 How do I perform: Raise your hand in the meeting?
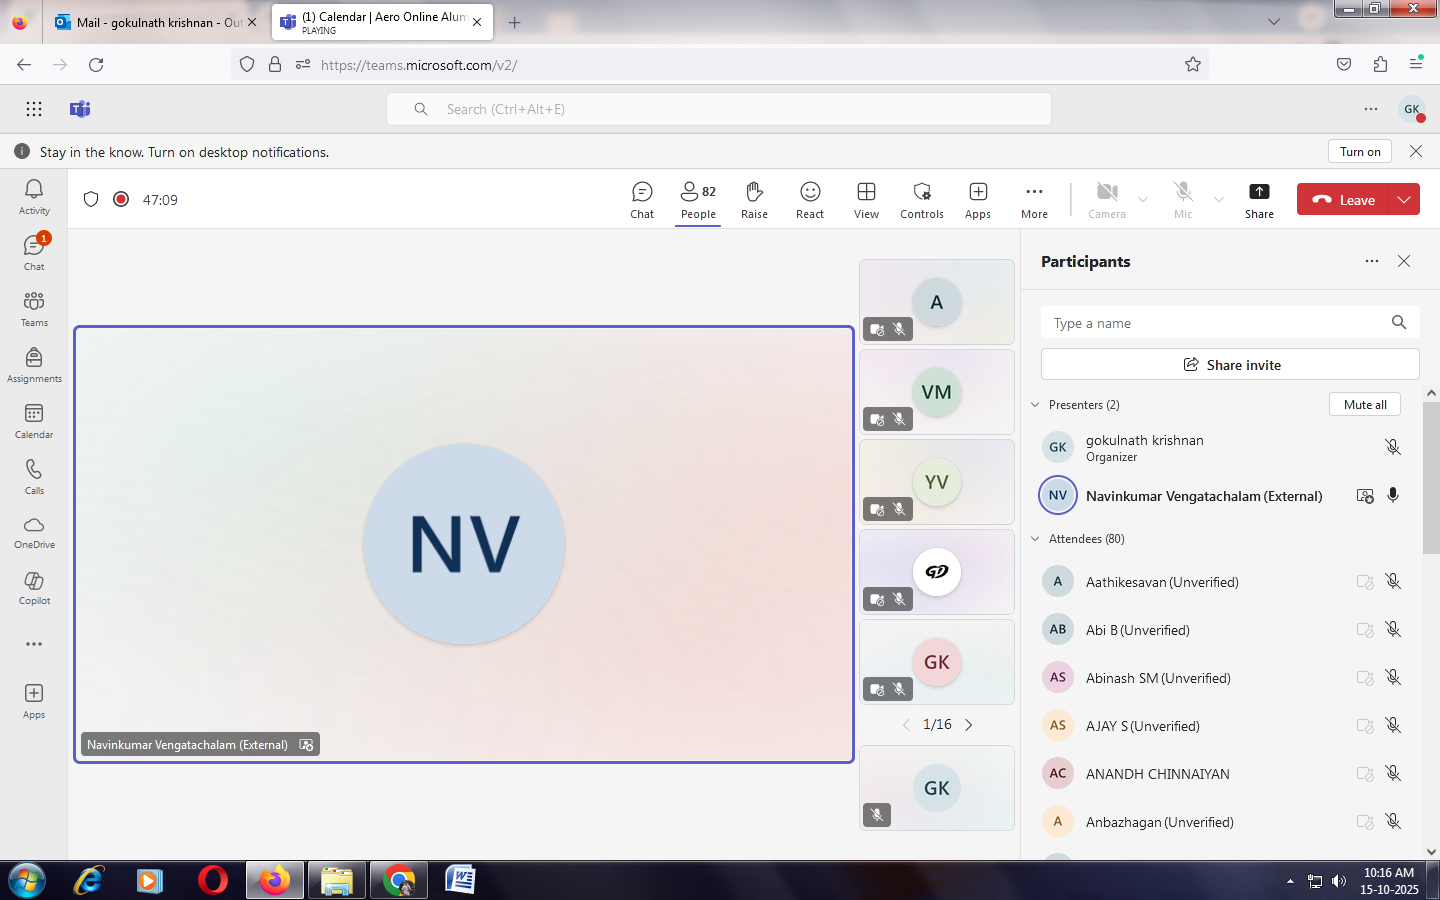click(754, 199)
